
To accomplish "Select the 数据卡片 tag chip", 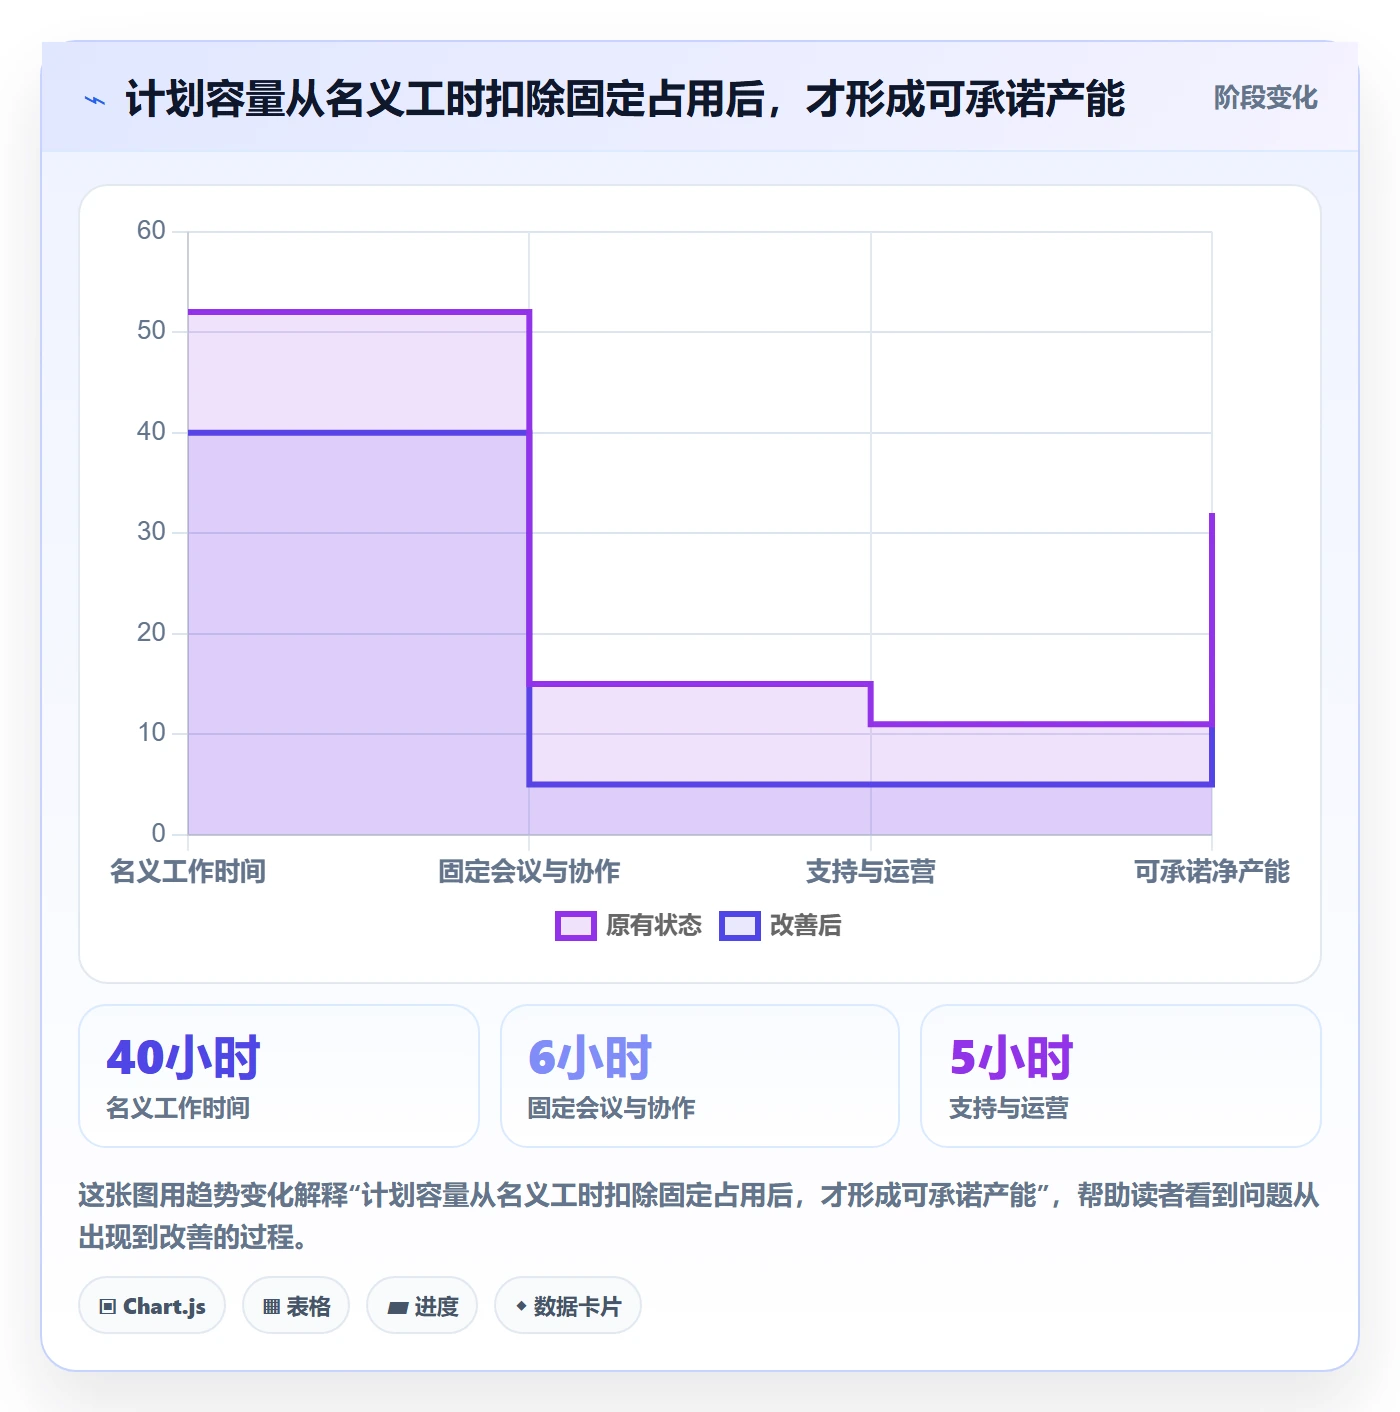I will tap(568, 1306).
